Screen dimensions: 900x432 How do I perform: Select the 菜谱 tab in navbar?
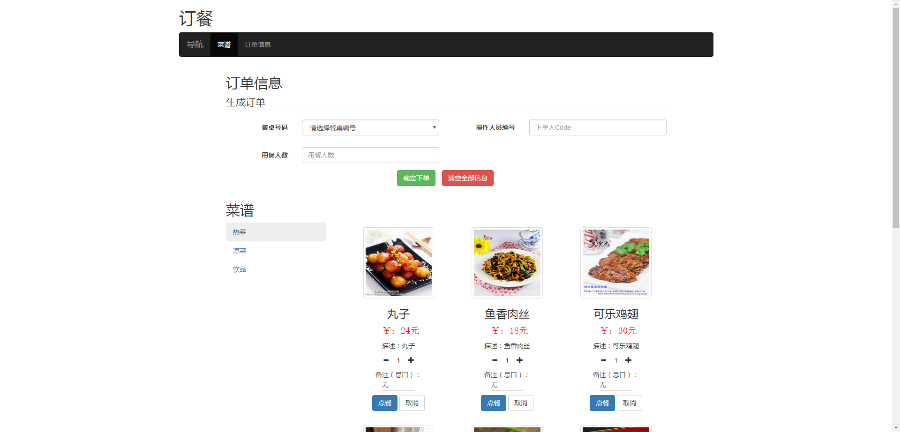coord(224,45)
